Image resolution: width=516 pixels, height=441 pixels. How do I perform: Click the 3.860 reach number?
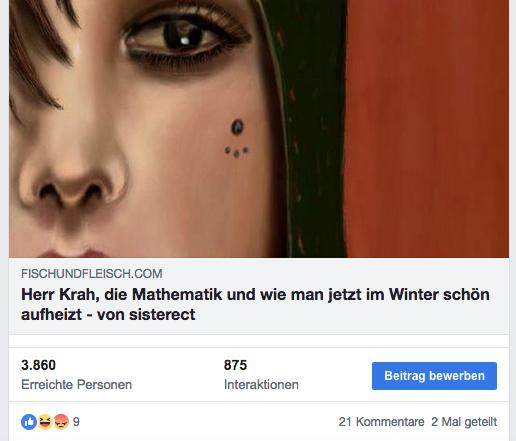pos(38,365)
